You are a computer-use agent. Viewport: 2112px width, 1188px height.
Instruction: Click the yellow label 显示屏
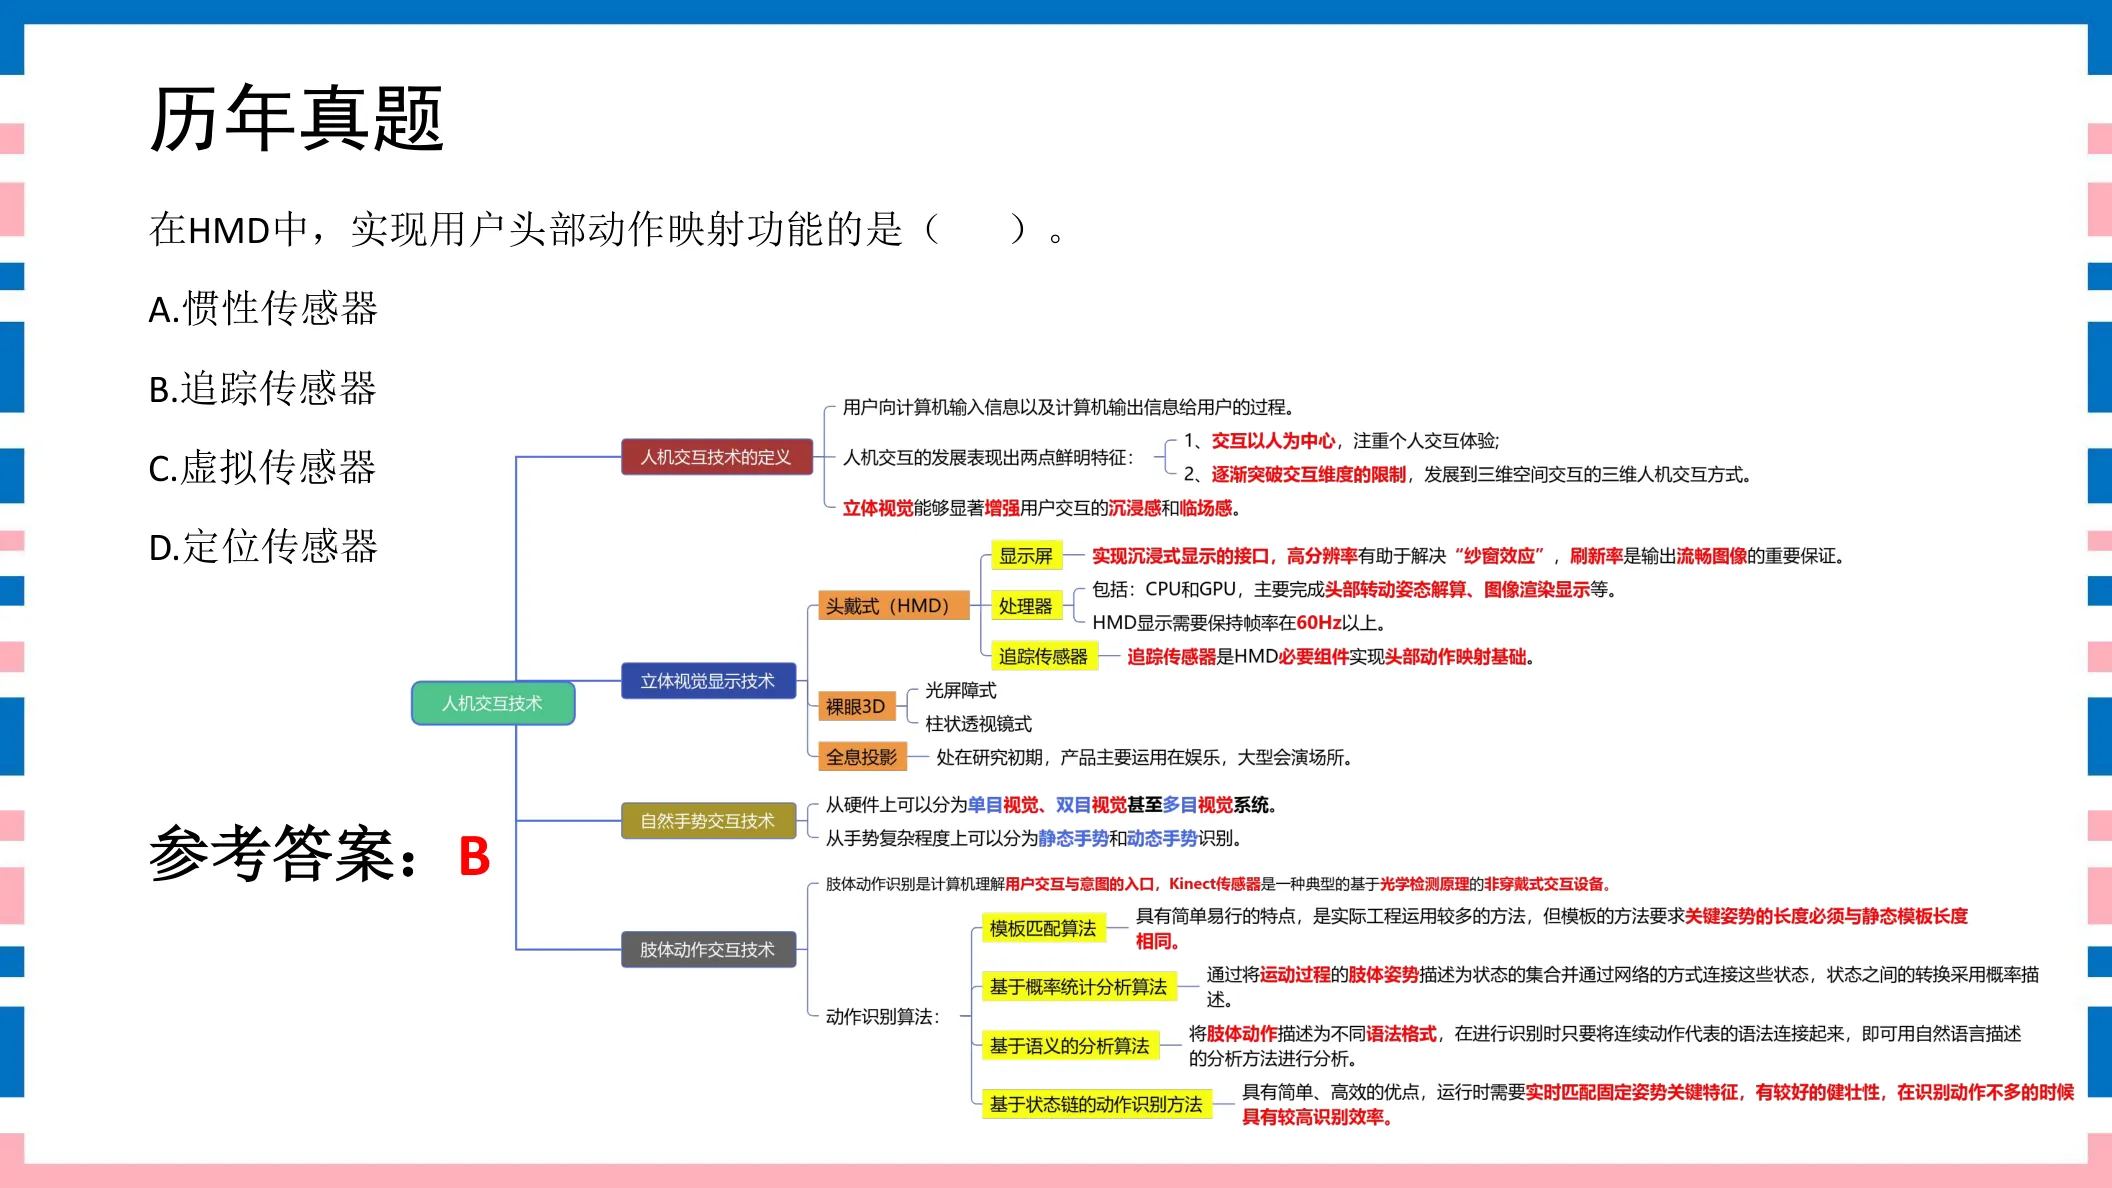(1026, 556)
